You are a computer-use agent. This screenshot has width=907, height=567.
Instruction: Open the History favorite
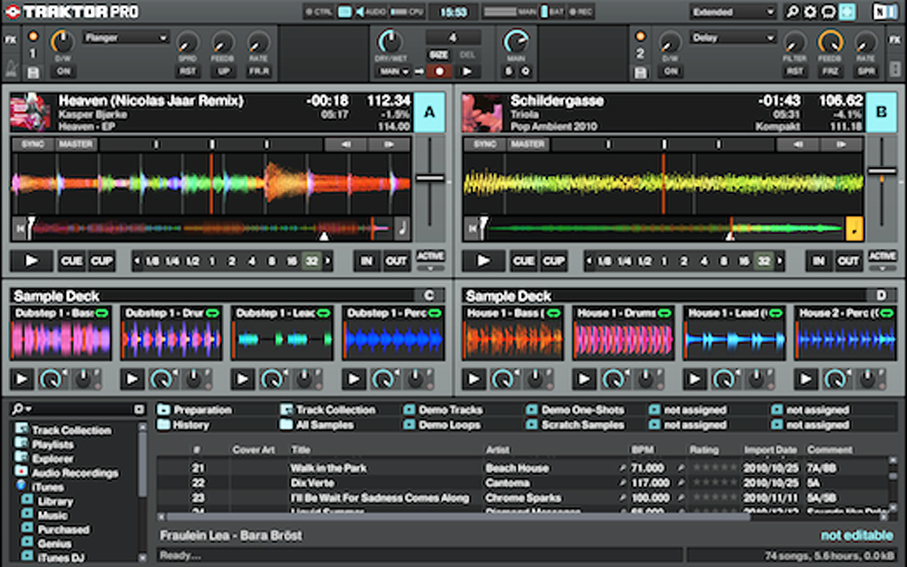click(x=183, y=425)
